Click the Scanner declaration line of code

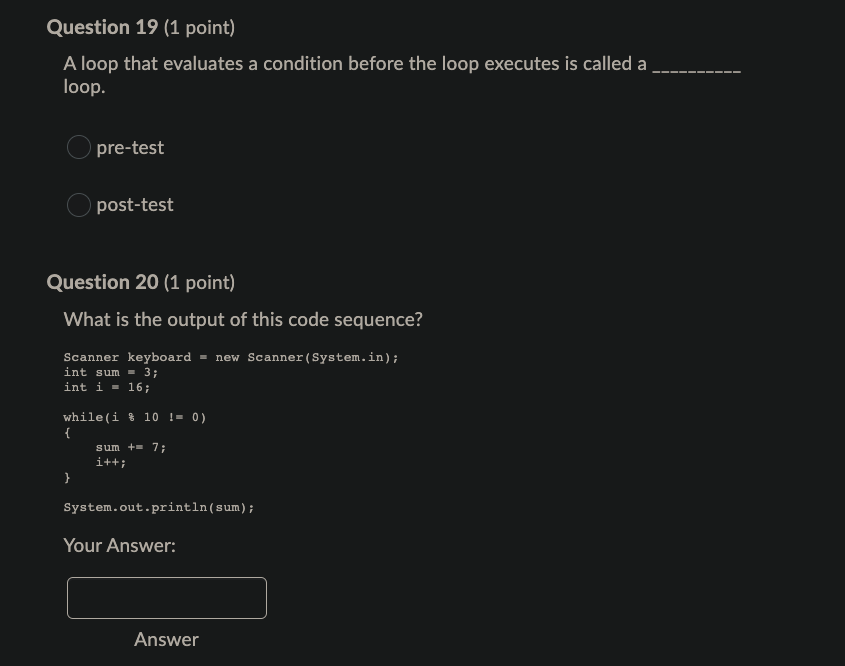[230, 357]
